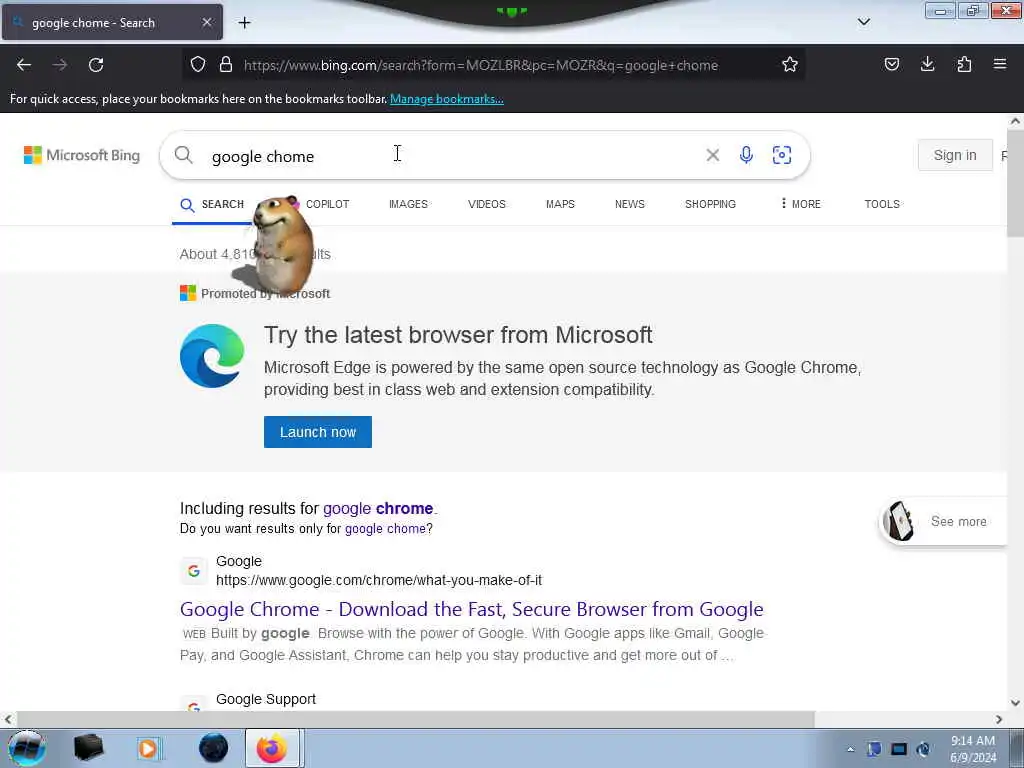Click the vertical page scrollbar thumb
The width and height of the screenshot is (1024, 768).
(1015, 183)
